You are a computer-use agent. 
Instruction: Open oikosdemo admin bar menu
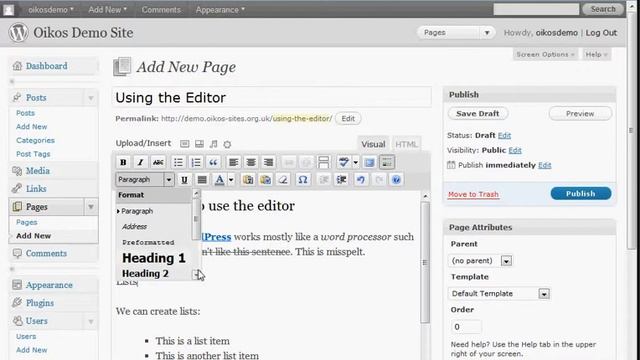tap(51, 9)
